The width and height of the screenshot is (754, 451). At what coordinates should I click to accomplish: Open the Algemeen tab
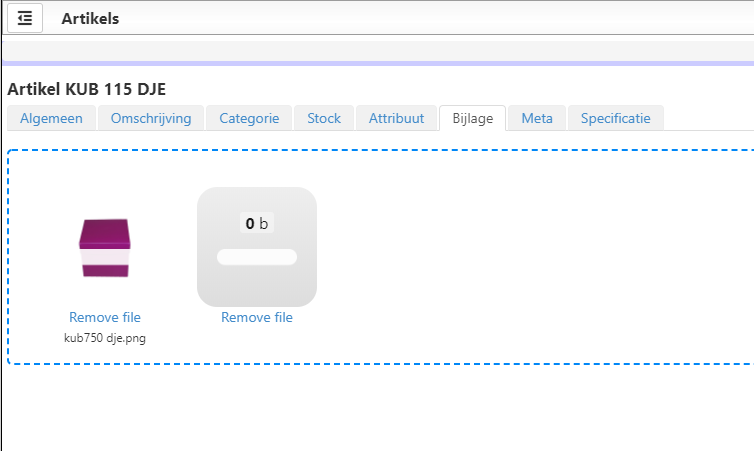[x=52, y=118]
